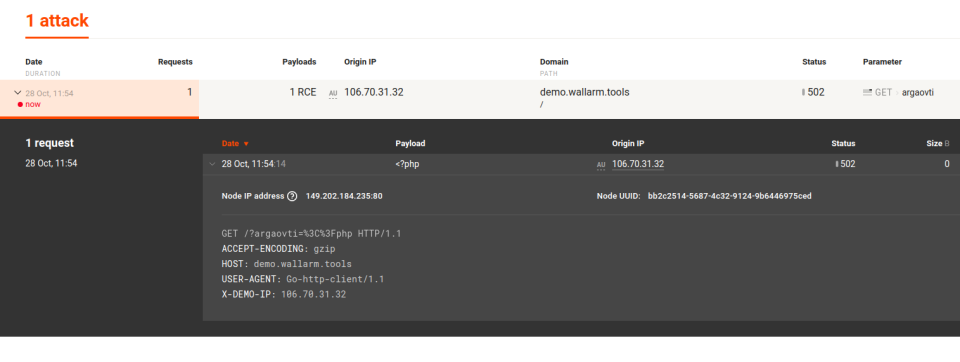960x362 pixels.
Task: Collapse the 11:54:14 request details chevron
Action: coord(212,164)
